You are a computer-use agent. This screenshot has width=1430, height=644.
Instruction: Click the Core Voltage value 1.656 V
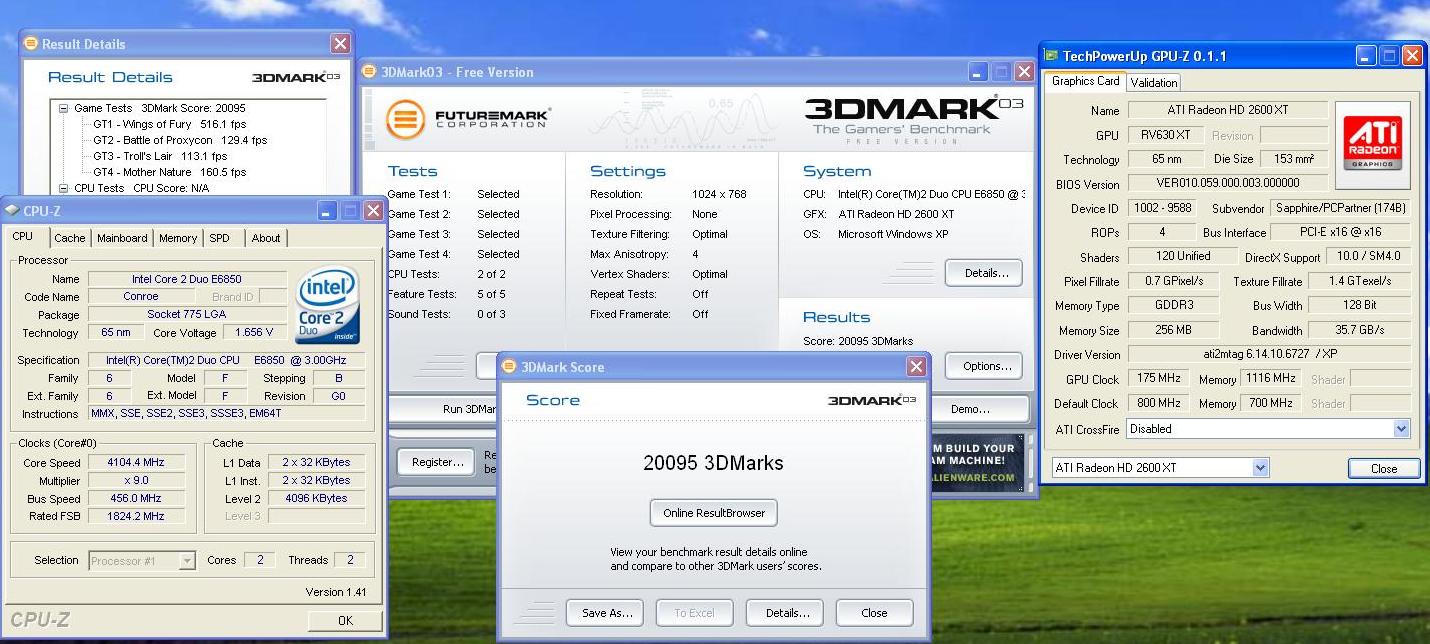coord(254,333)
